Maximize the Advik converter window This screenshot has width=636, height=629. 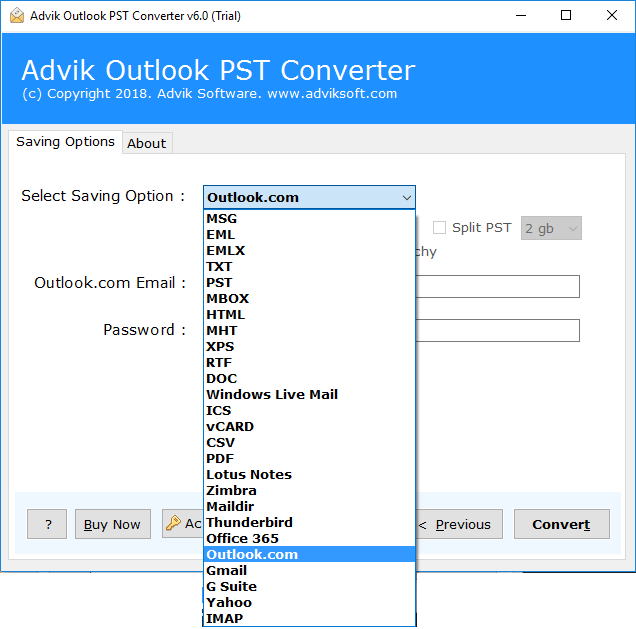pos(566,15)
